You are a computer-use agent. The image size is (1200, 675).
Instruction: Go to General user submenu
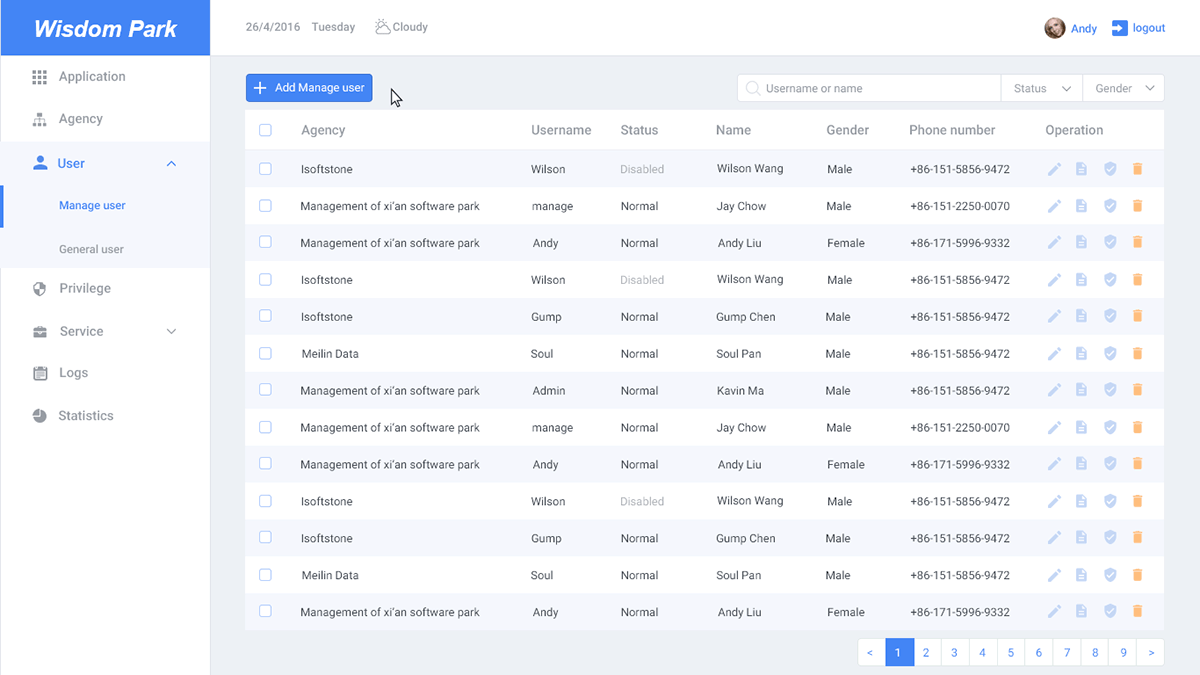(91, 249)
